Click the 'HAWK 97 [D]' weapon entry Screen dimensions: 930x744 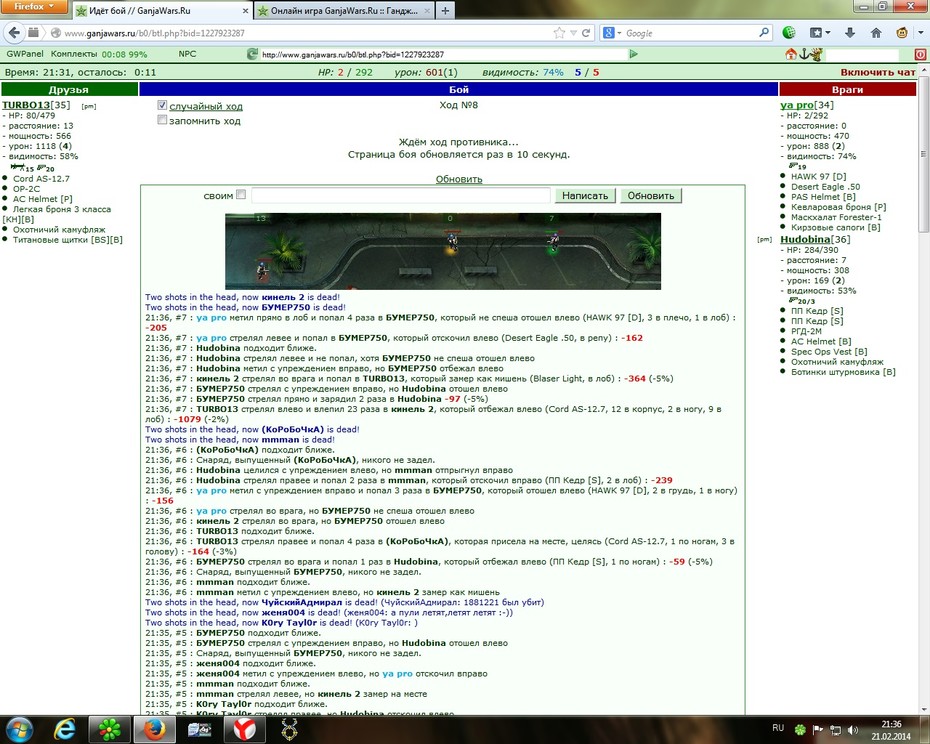[x=818, y=176]
